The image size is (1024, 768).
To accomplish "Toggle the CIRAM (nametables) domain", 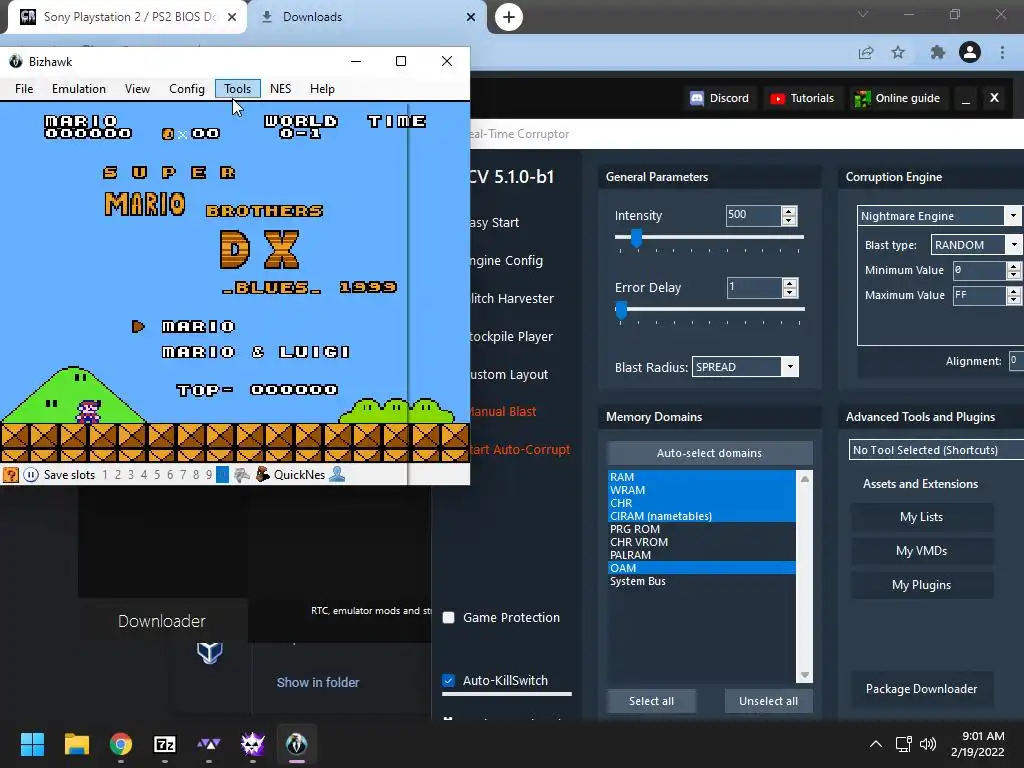I will pos(701,516).
